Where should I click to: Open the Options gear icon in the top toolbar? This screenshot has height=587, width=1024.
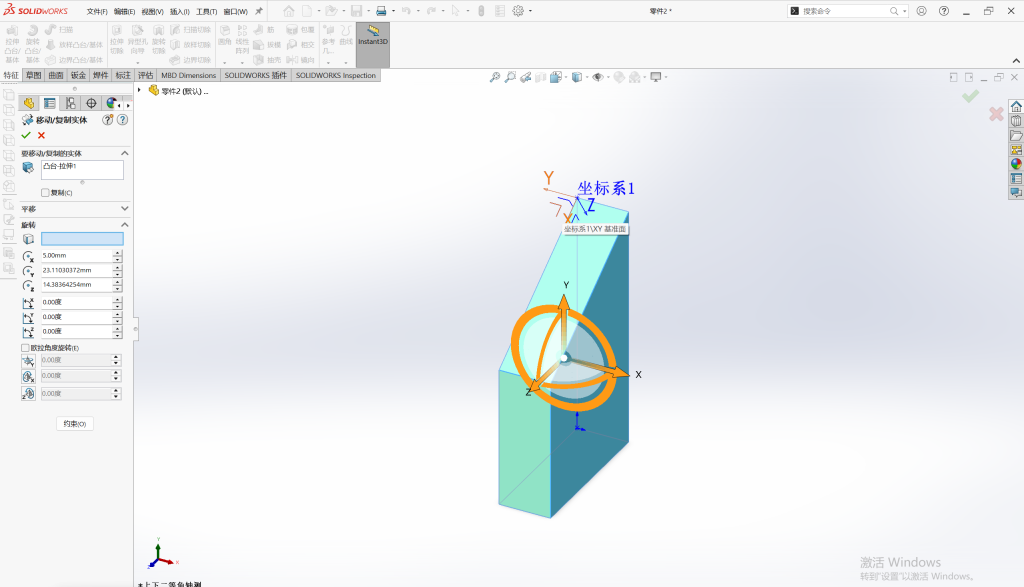pyautogui.click(x=518, y=11)
